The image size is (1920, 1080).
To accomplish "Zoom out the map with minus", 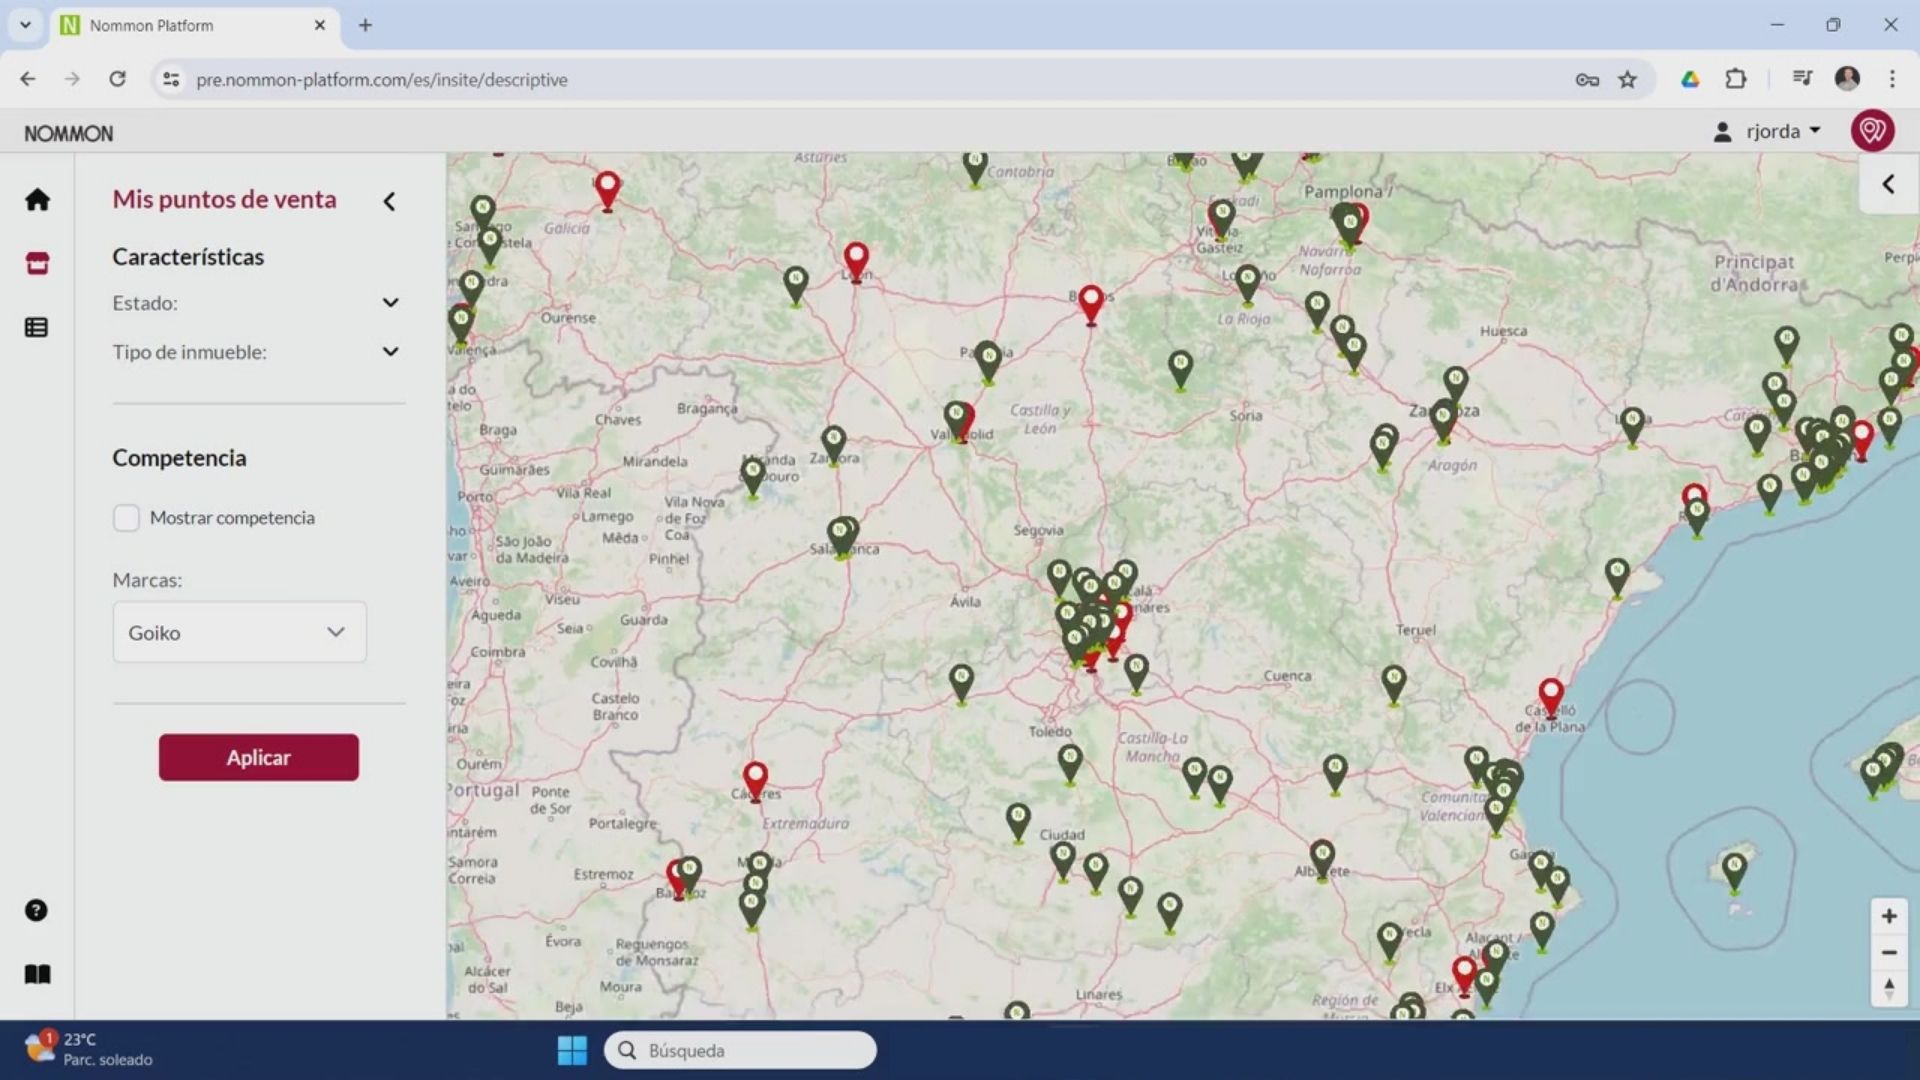I will pos(1888,953).
